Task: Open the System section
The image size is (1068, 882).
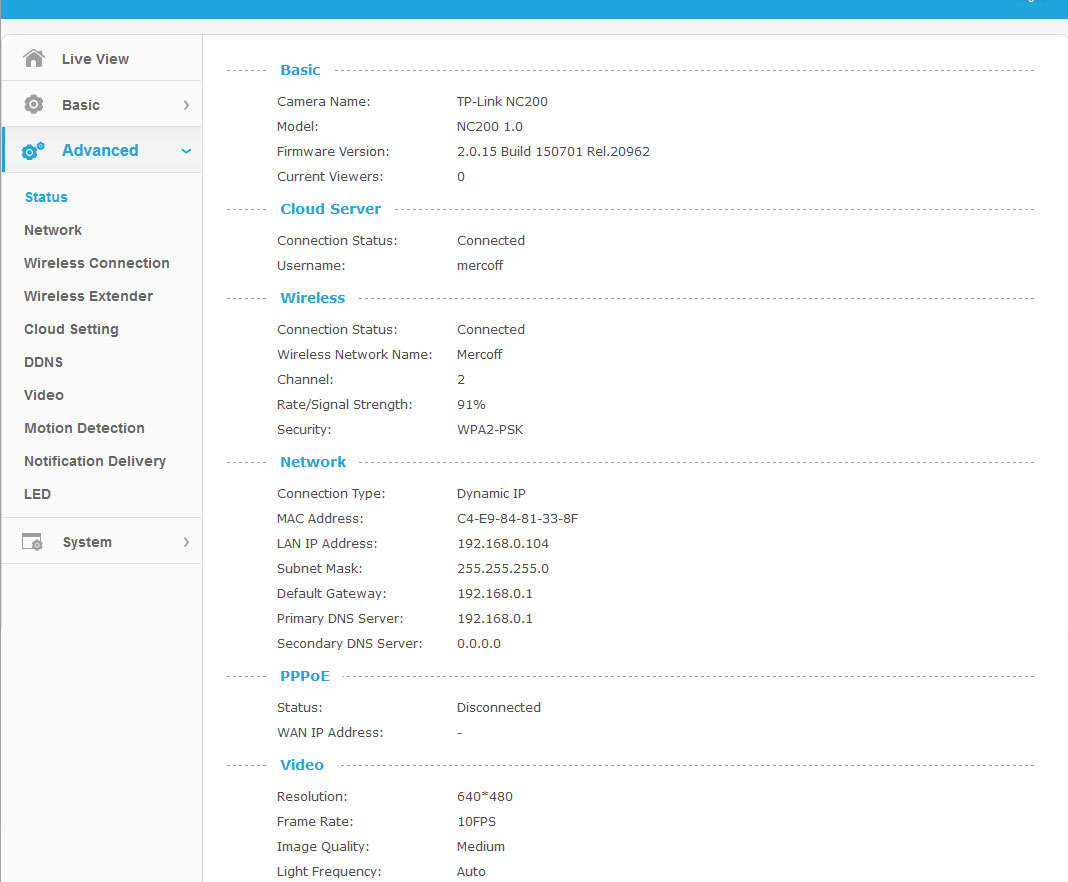Action: point(87,542)
